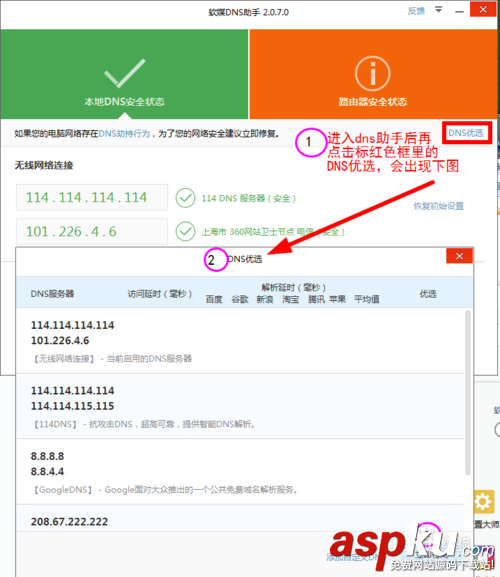
Task: Select the 208.67.222.222 DNS row
Action: point(240,518)
